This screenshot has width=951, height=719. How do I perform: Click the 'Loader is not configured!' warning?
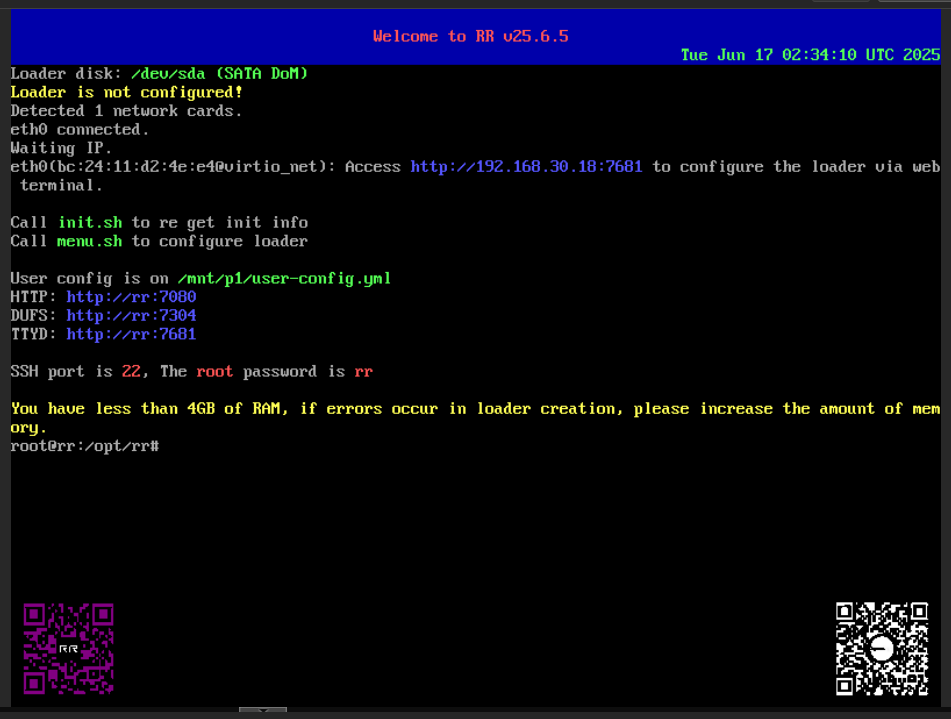coord(127,92)
